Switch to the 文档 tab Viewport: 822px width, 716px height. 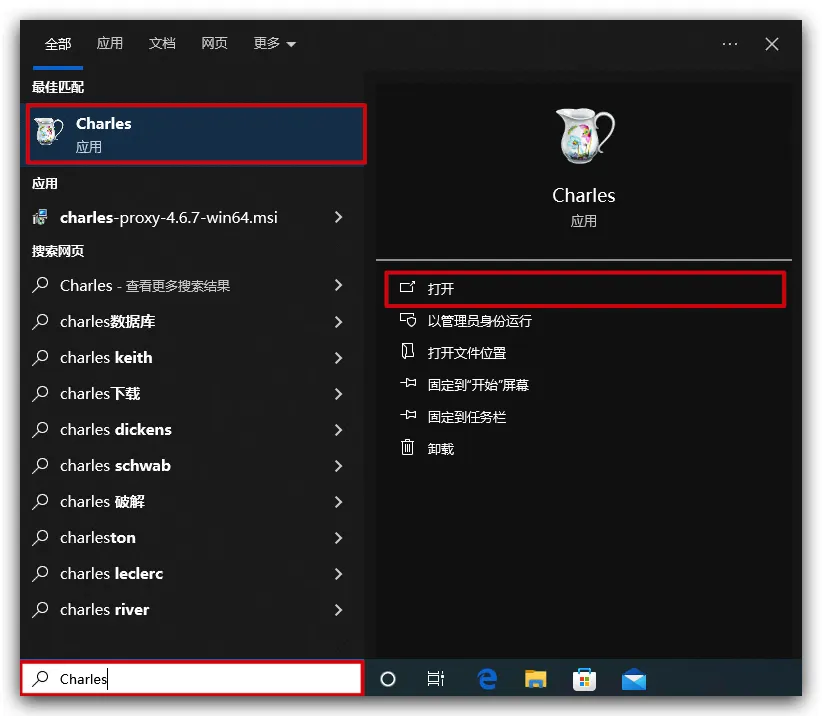tap(162, 44)
